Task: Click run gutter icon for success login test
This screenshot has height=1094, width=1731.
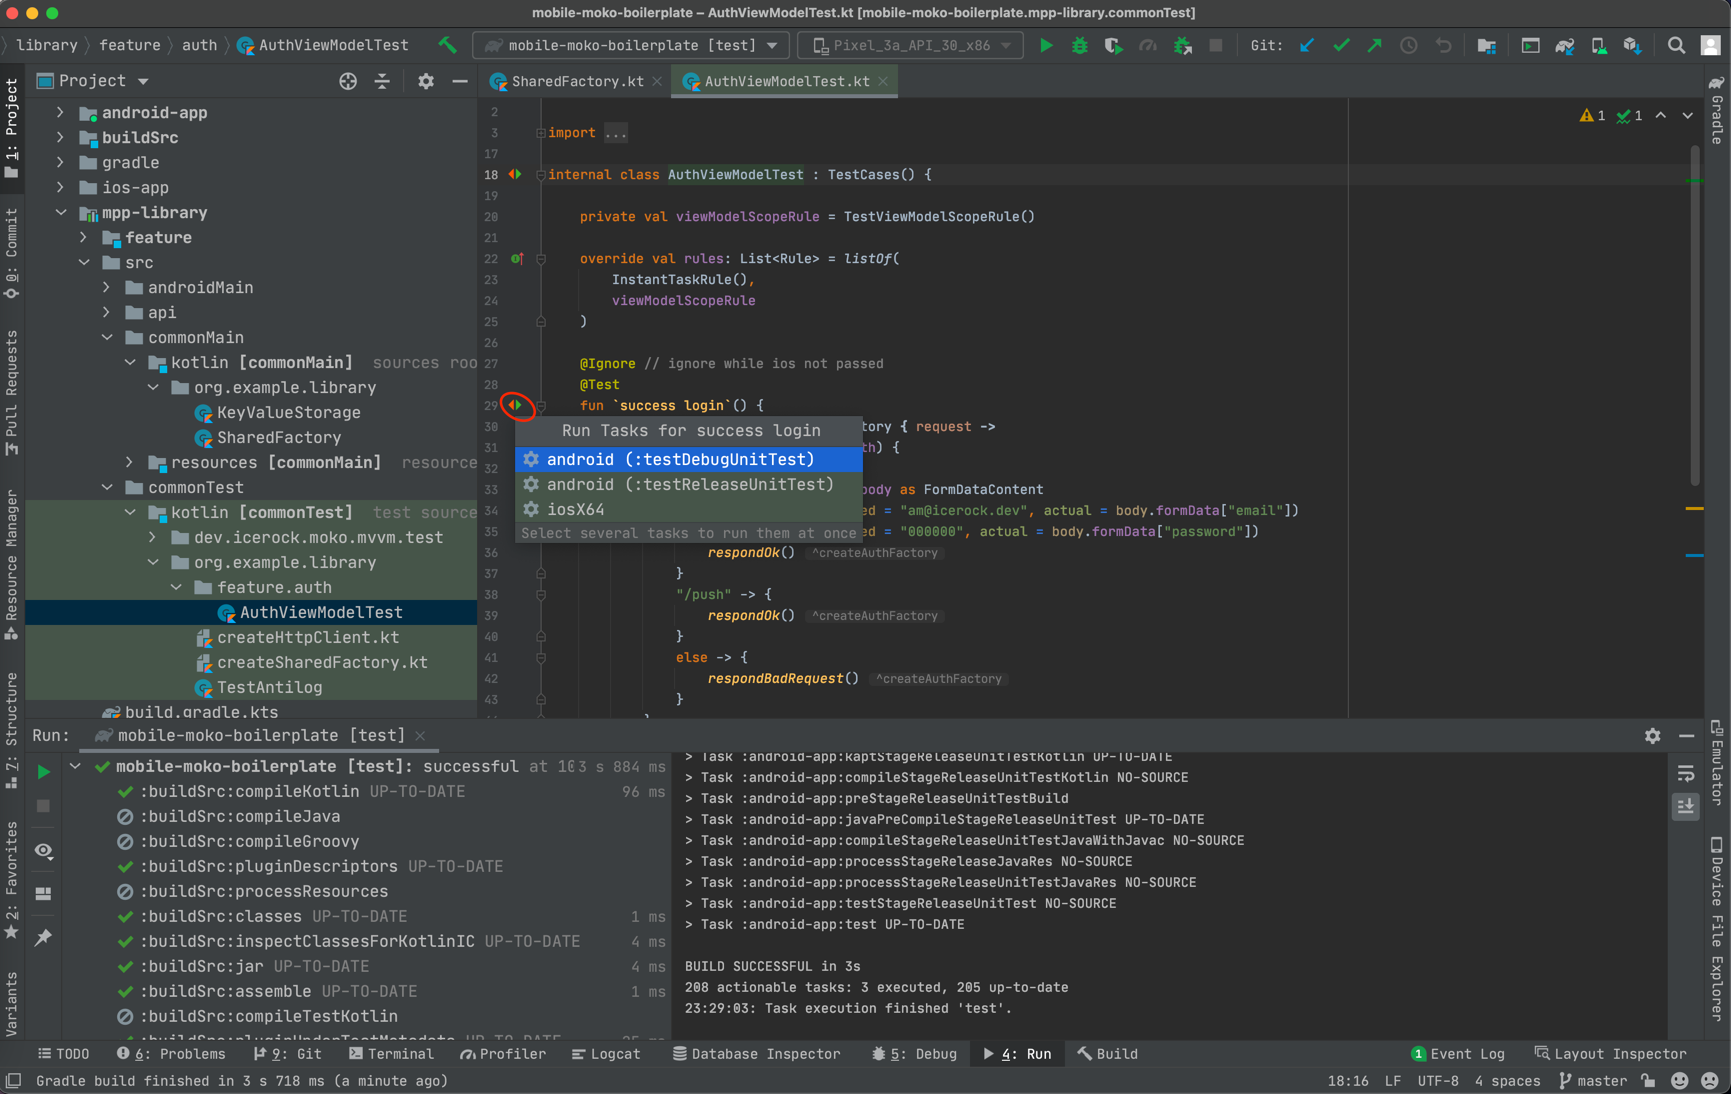Action: pos(515,405)
